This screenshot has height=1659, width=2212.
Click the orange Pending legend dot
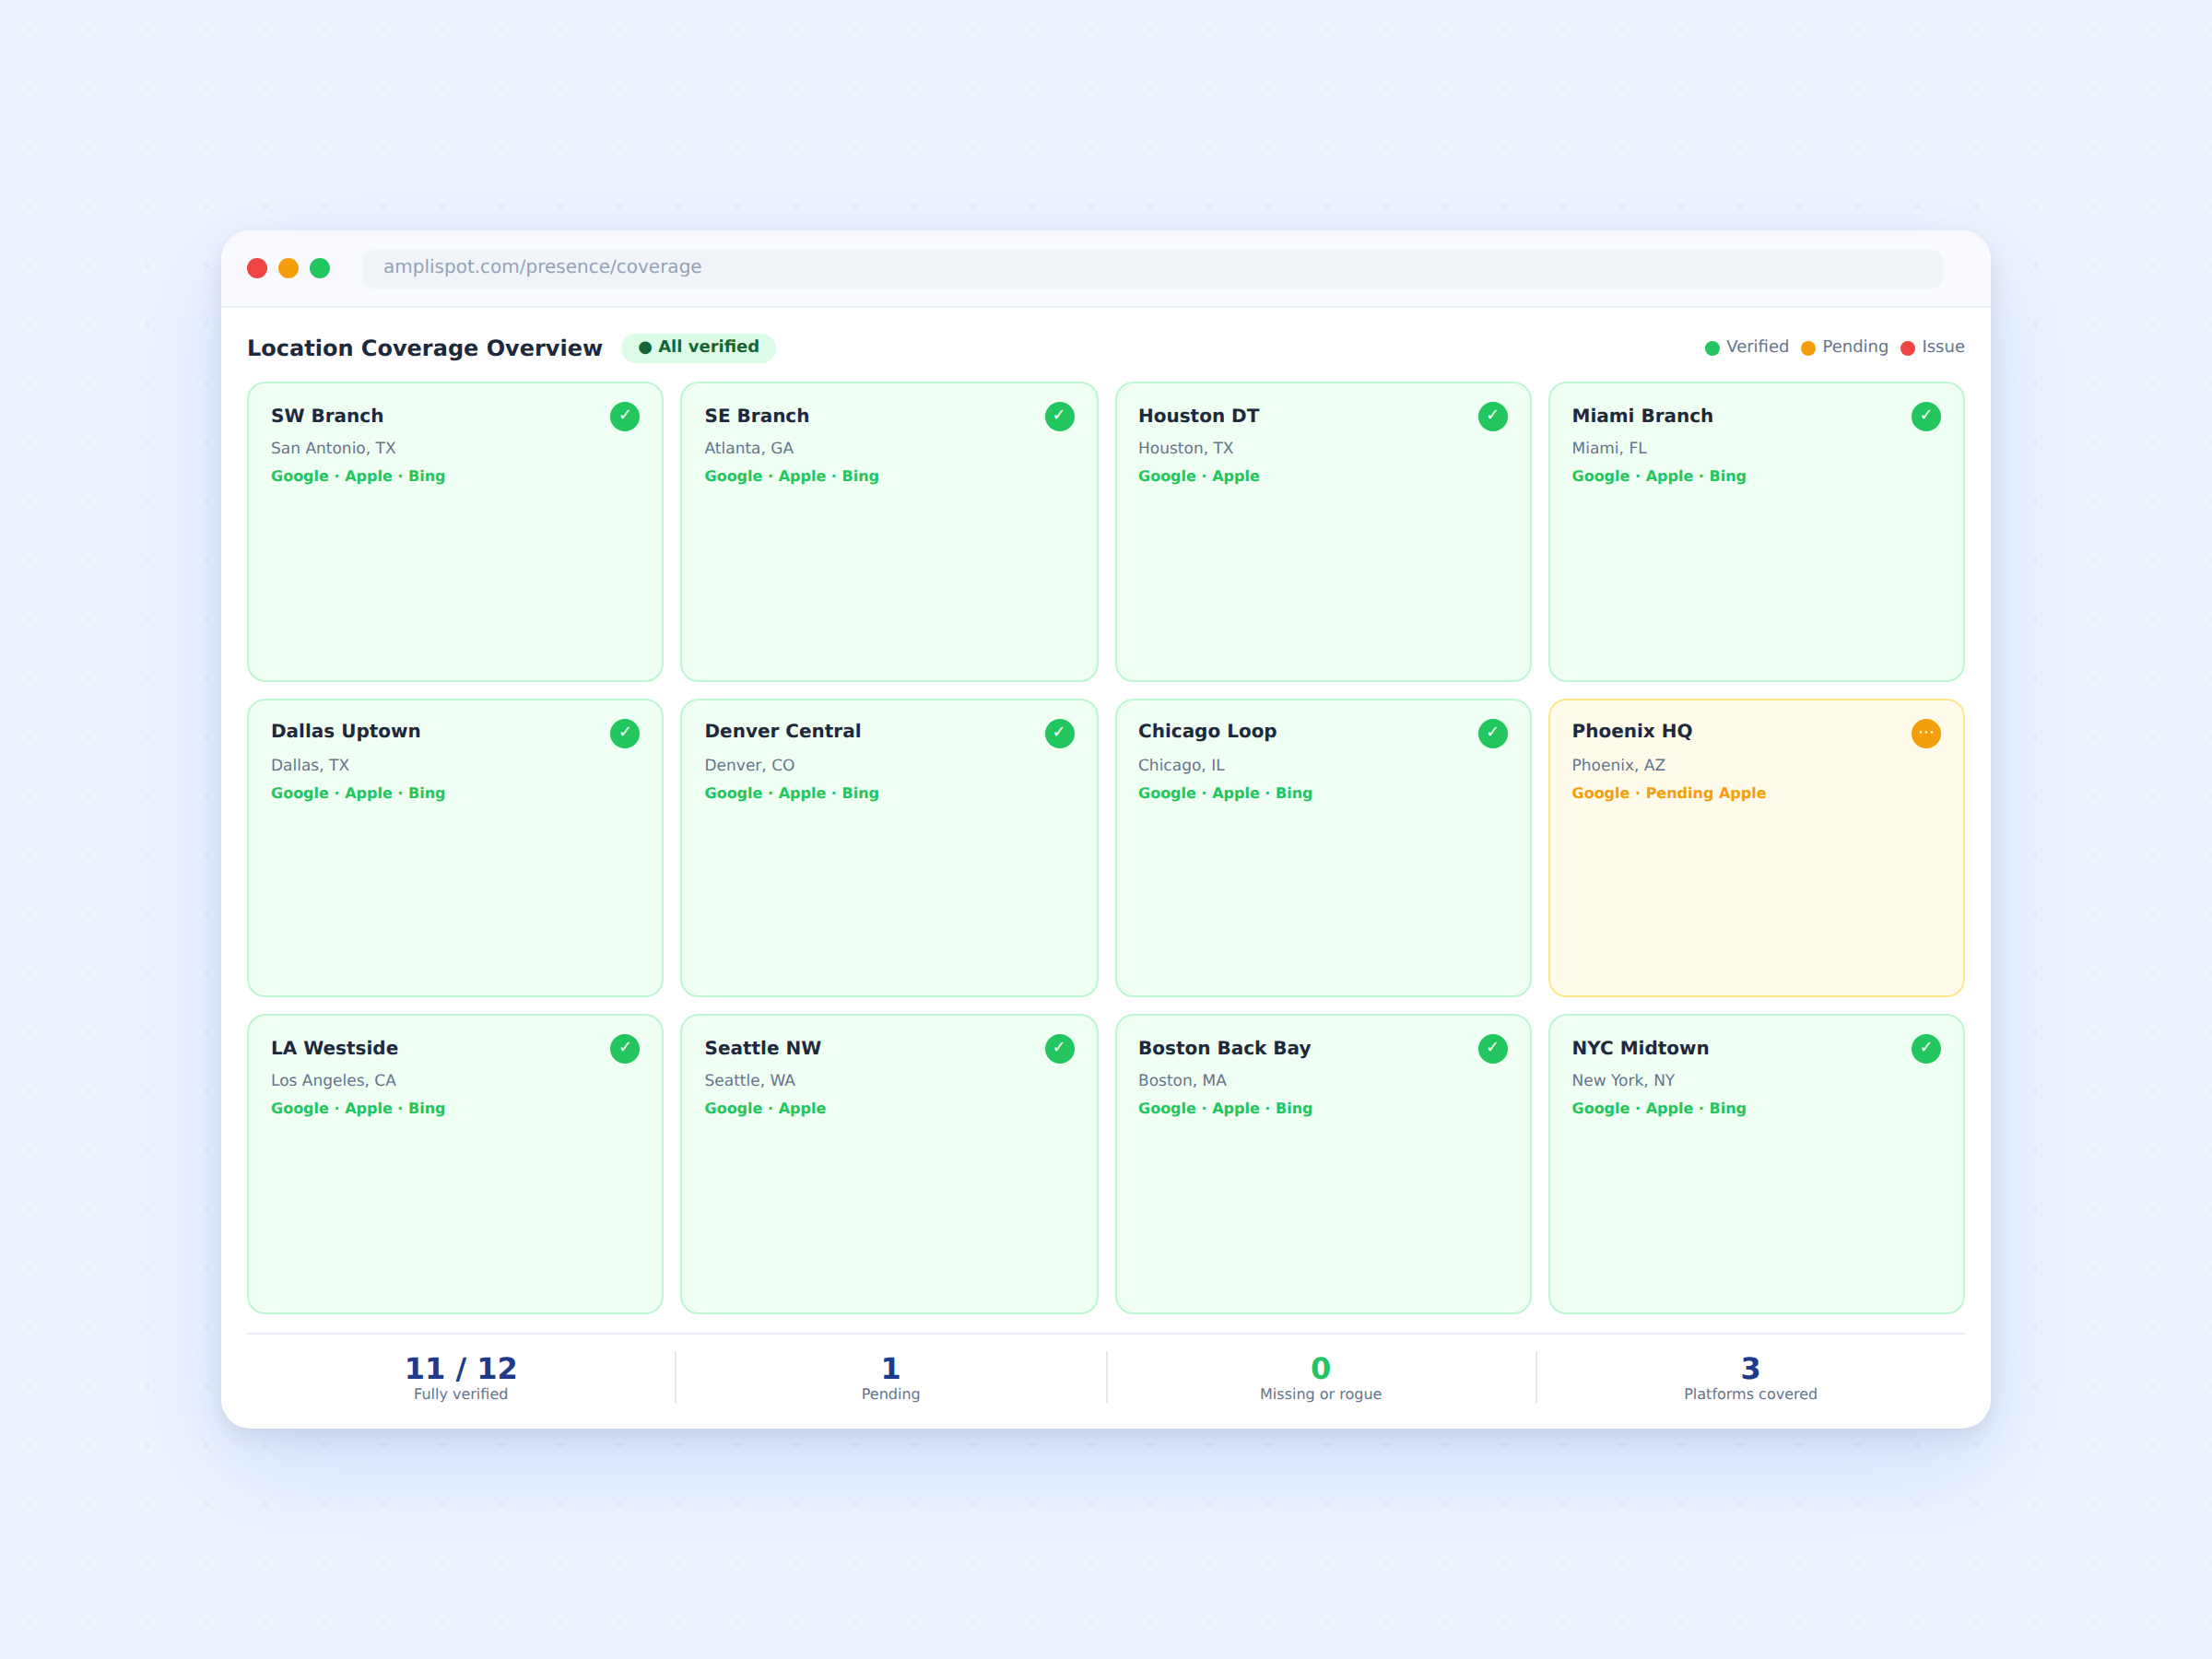1808,348
